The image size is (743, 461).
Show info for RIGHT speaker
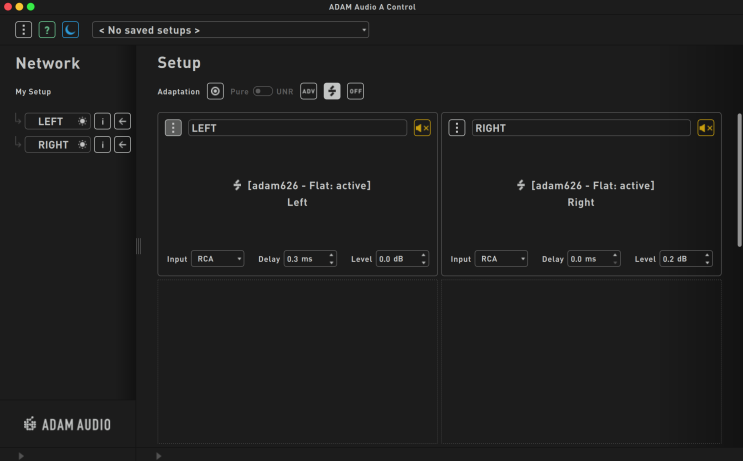pos(102,145)
